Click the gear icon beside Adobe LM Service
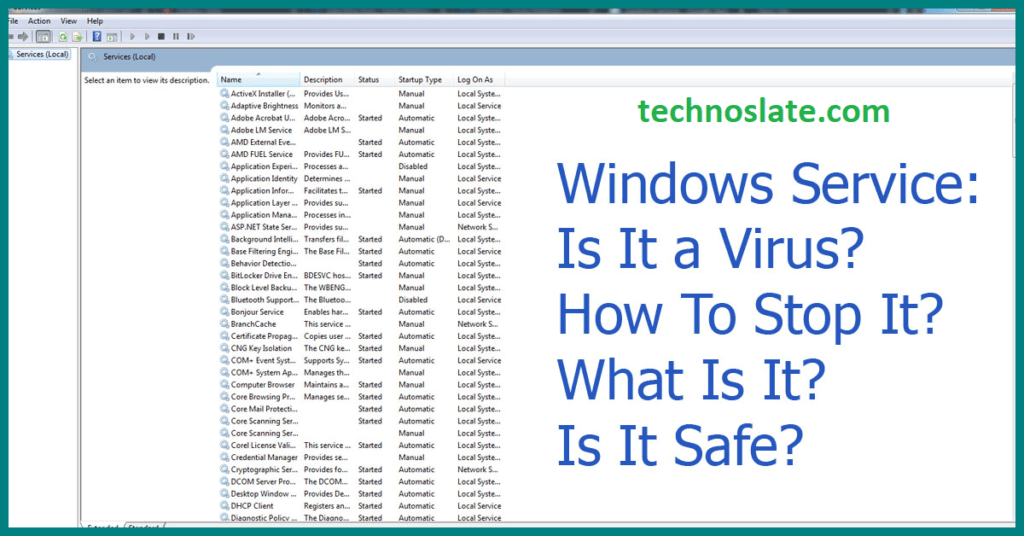The width and height of the screenshot is (1024, 536). (225, 130)
